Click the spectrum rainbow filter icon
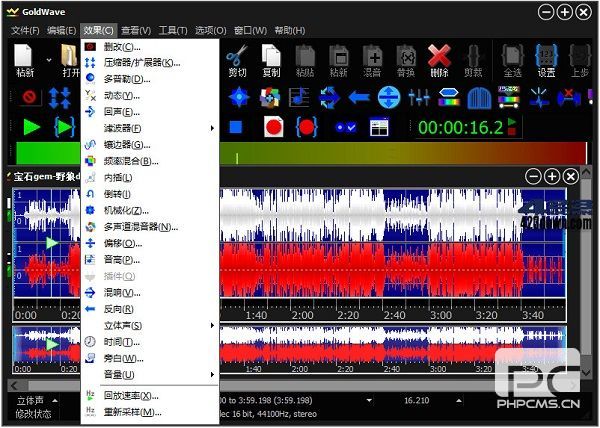The image size is (600, 428). tap(448, 98)
